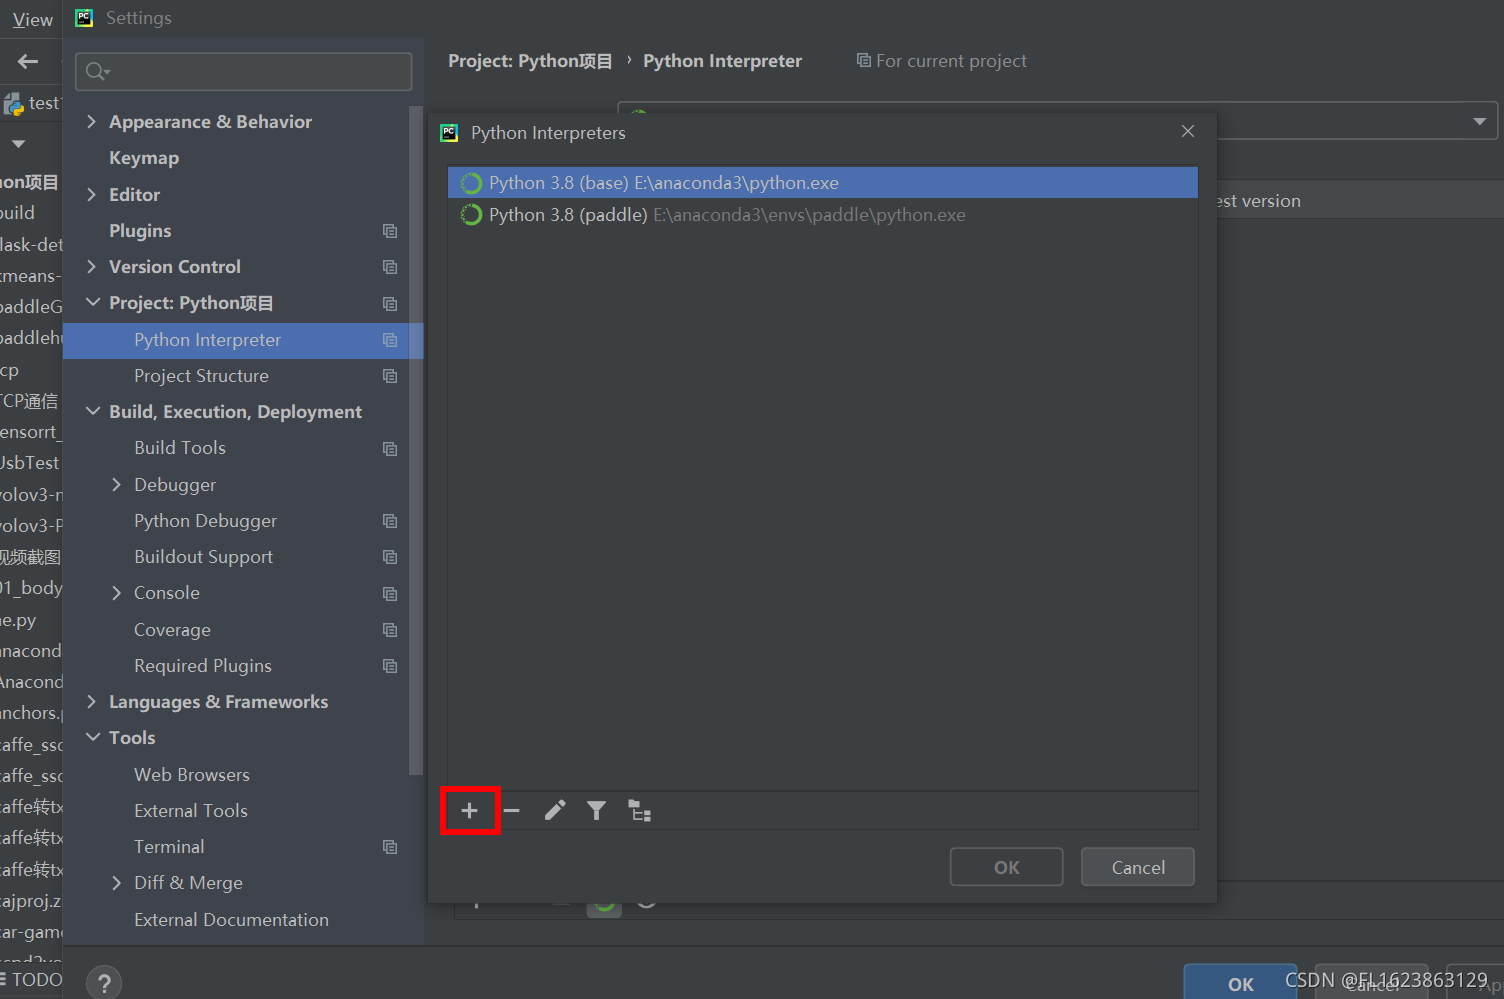Open Plugins settings page
This screenshot has height=999, width=1504.
click(140, 231)
